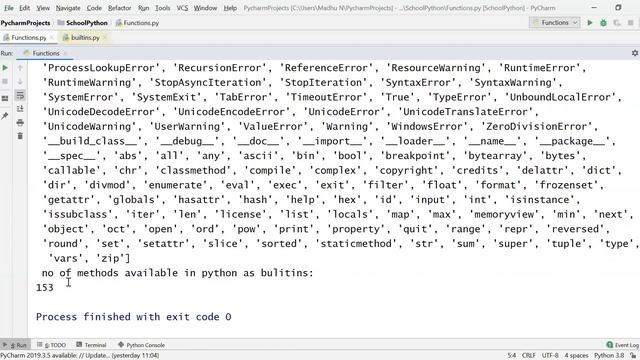Debug Functions with bug icon
The width and height of the screenshot is (640, 360).
coord(603,23)
